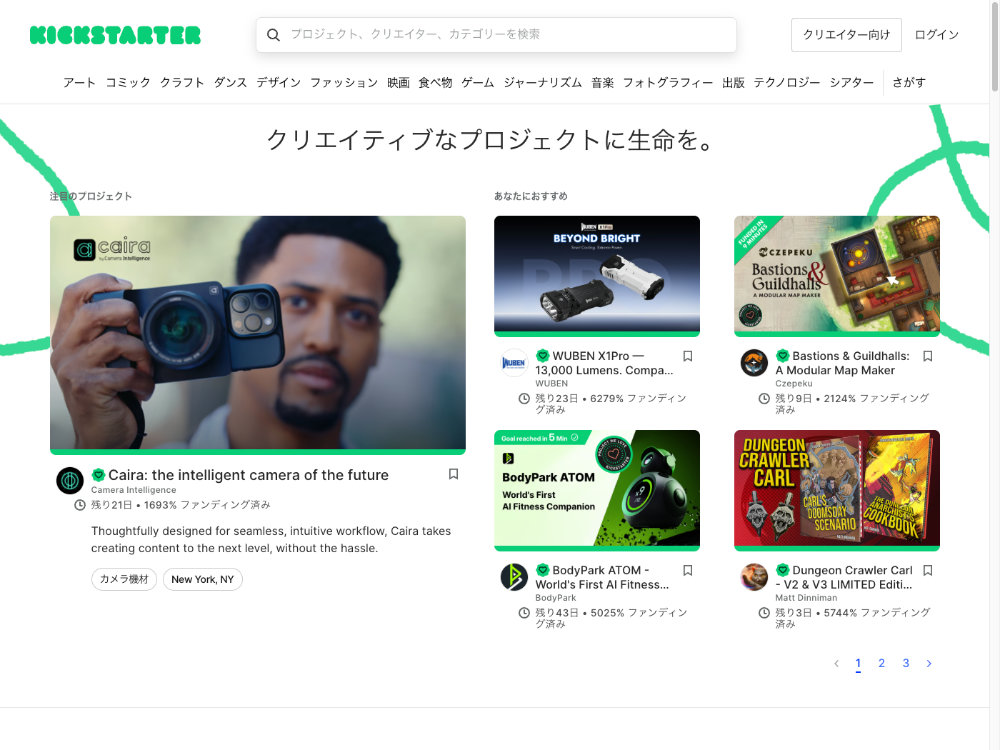The height and width of the screenshot is (750, 1000).
Task: Bookmark the Caira camera project
Action: click(x=453, y=474)
